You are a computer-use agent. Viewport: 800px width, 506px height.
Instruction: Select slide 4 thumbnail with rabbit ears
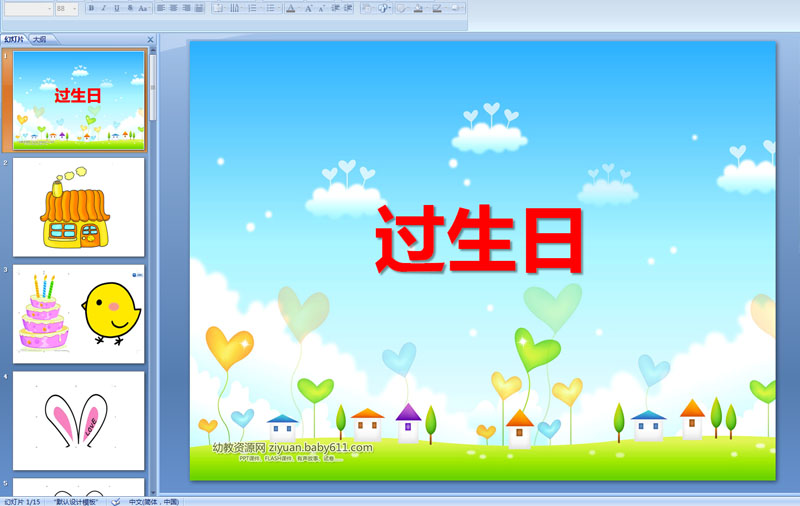tap(79, 421)
